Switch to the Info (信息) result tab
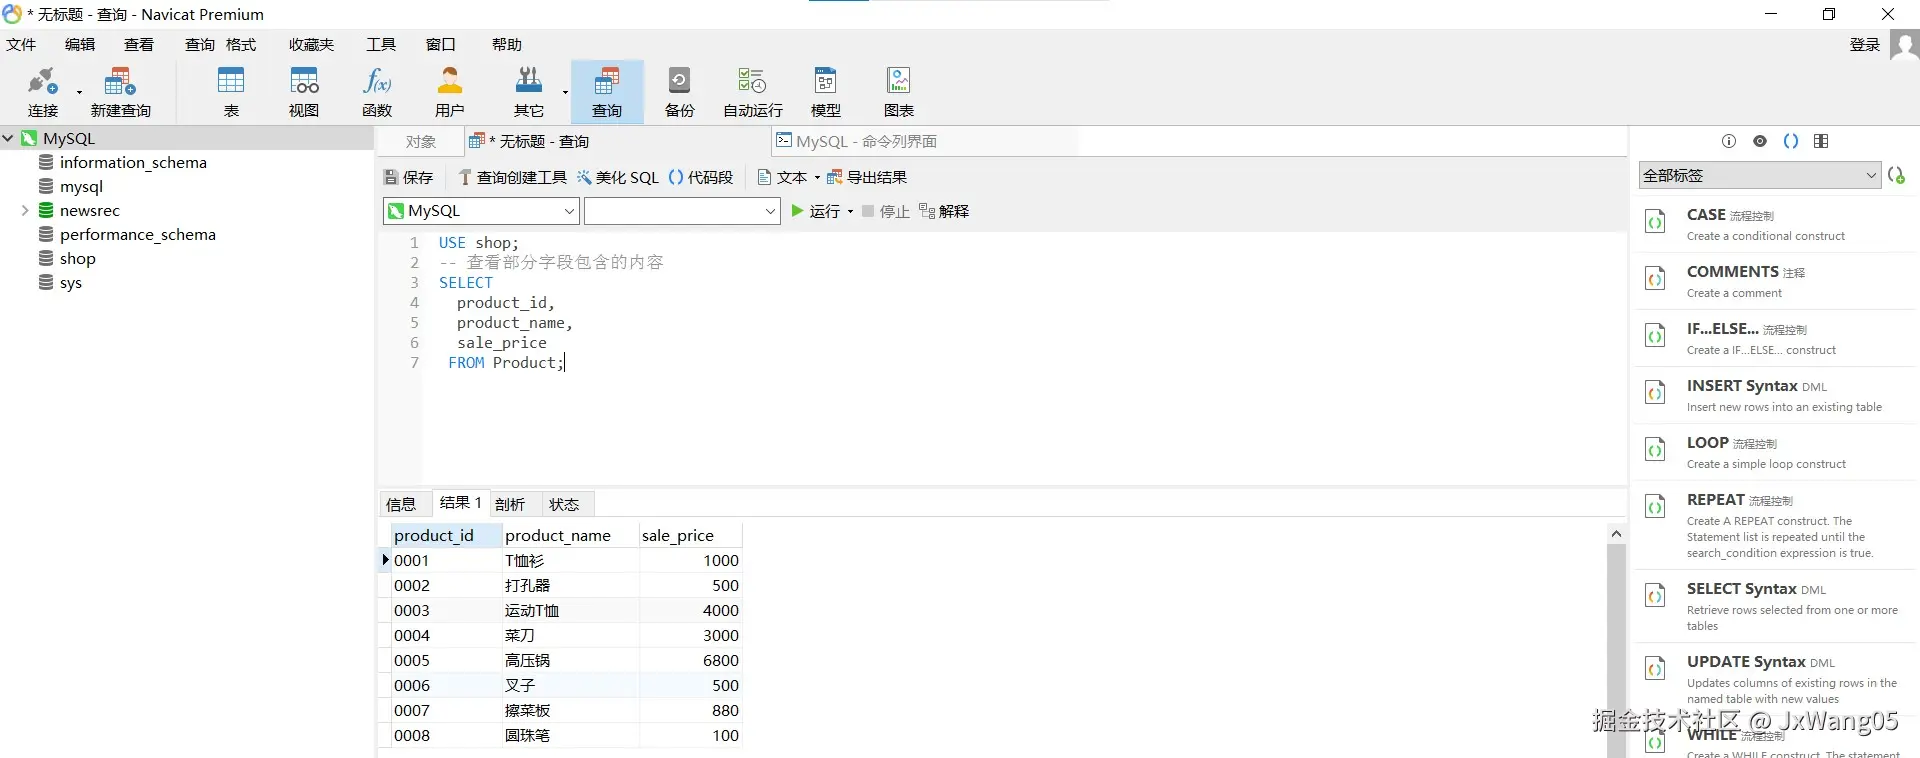Image resolution: width=1920 pixels, height=758 pixels. tap(401, 504)
